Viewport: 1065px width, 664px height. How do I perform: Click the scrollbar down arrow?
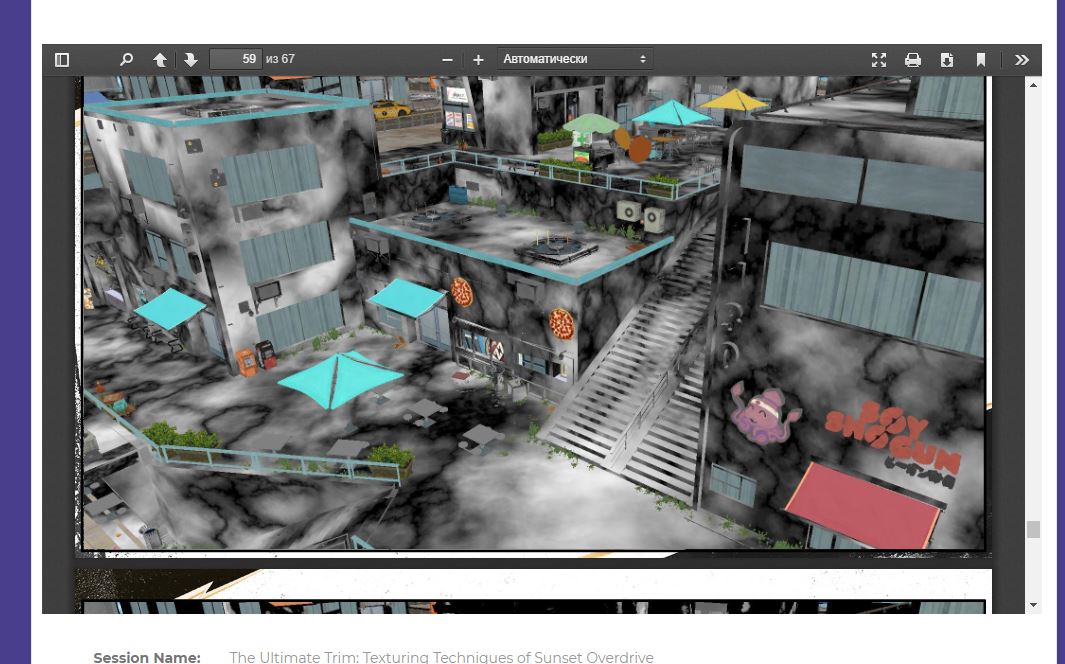tap(1033, 605)
